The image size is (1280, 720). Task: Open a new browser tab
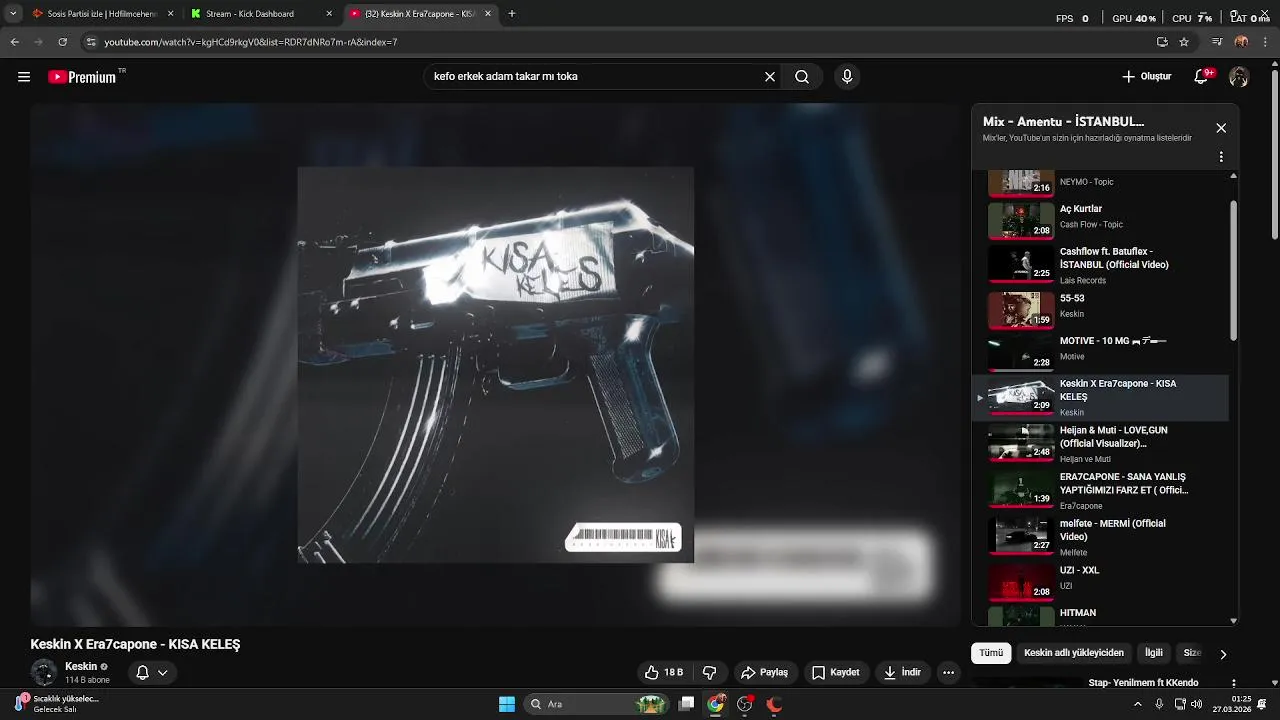click(512, 14)
